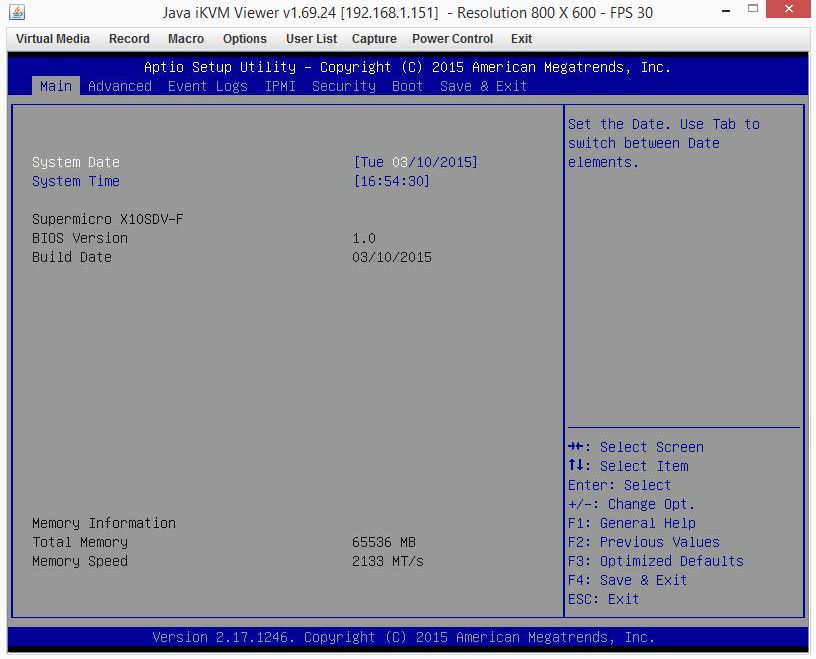Click the 'F3: Optimized Defaults' hint
Screen dimensions: 816x659
click(x=656, y=561)
